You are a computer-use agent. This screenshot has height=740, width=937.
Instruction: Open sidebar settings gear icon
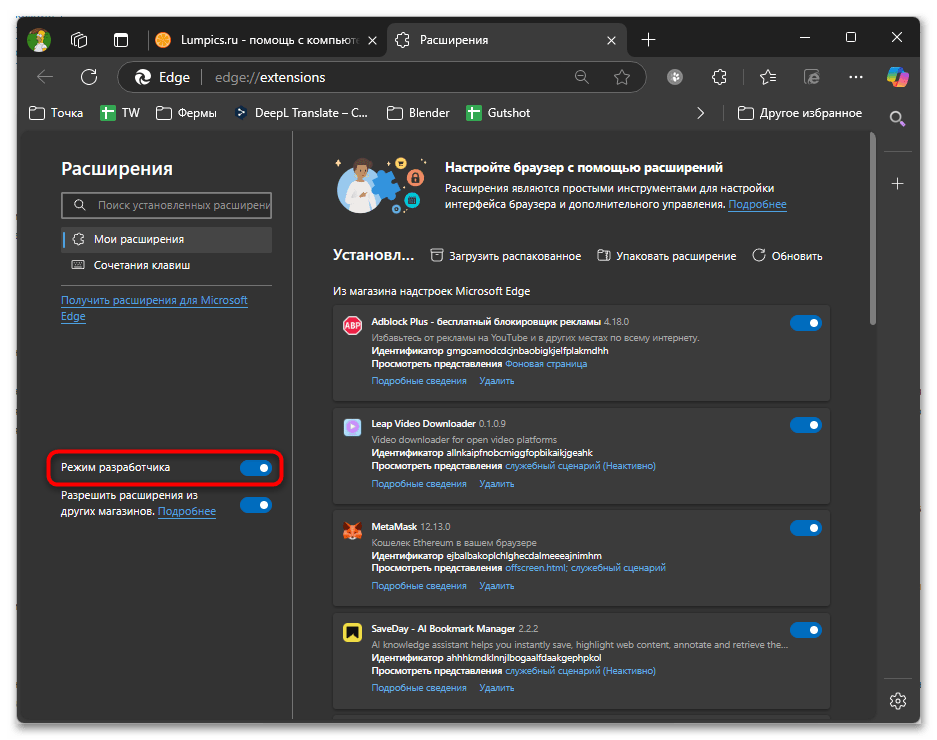pyautogui.click(x=898, y=701)
